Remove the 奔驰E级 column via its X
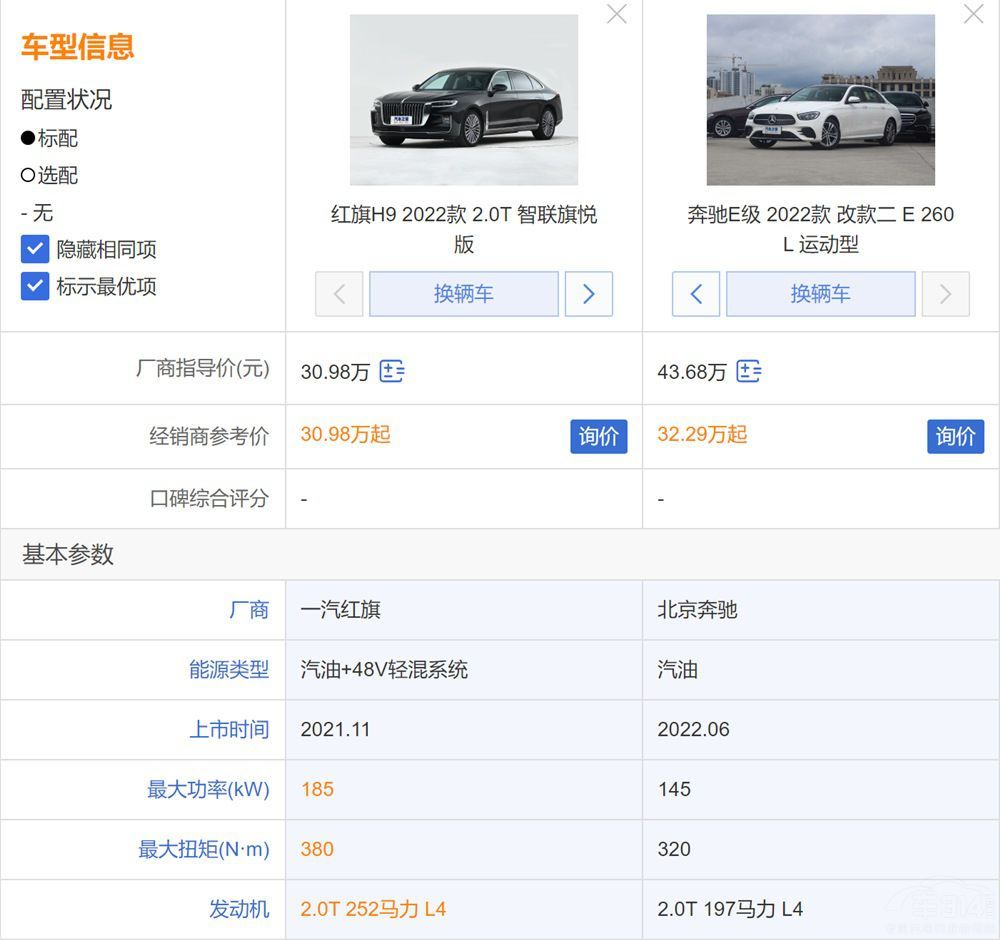Viewport: 1000px width, 940px height. tap(972, 14)
